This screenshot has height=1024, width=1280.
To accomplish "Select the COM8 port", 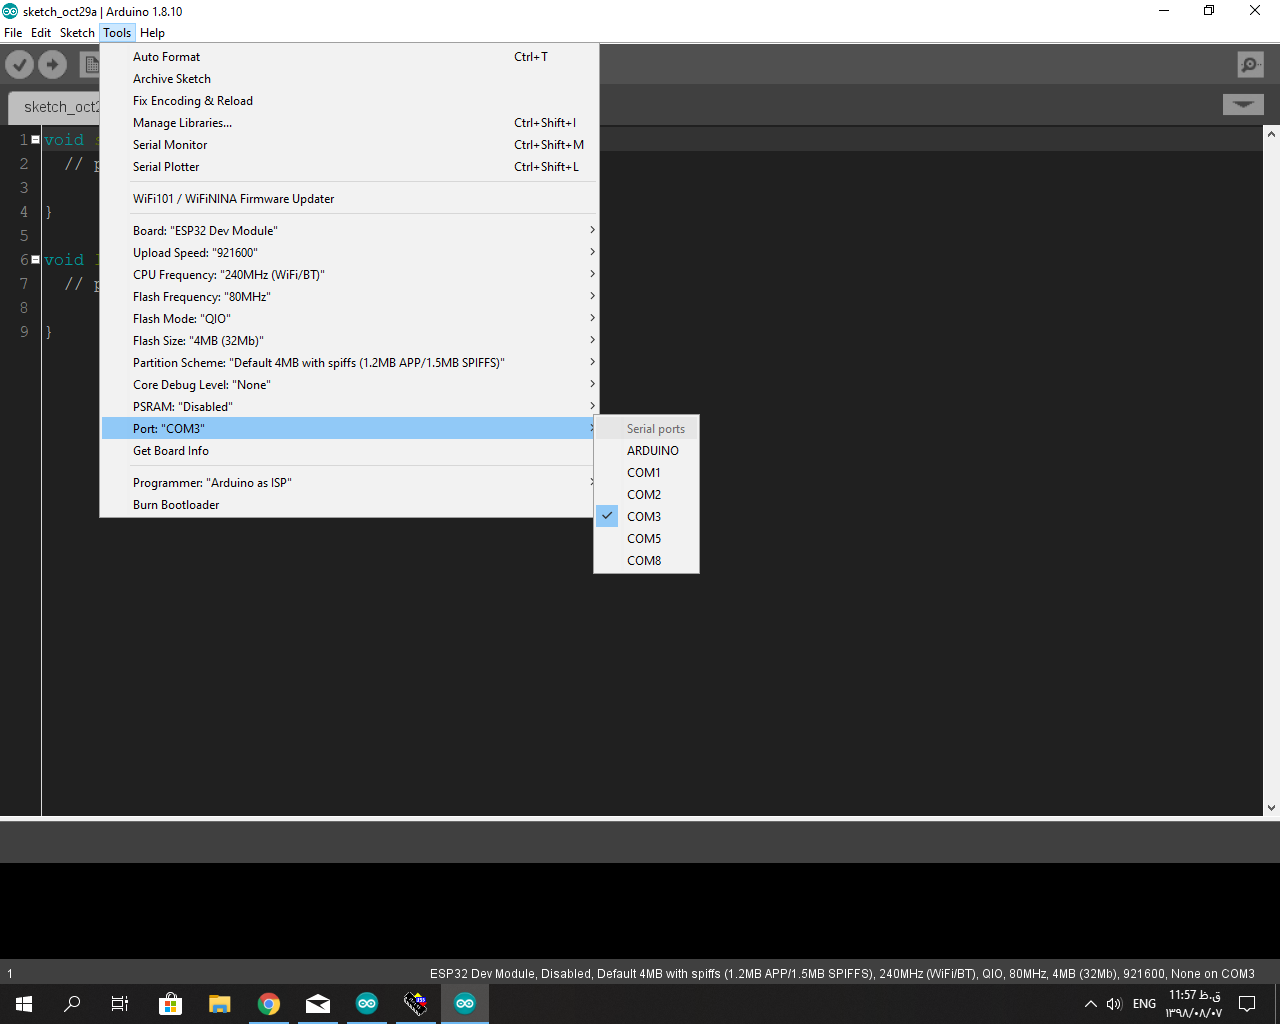I will pyautogui.click(x=646, y=561).
